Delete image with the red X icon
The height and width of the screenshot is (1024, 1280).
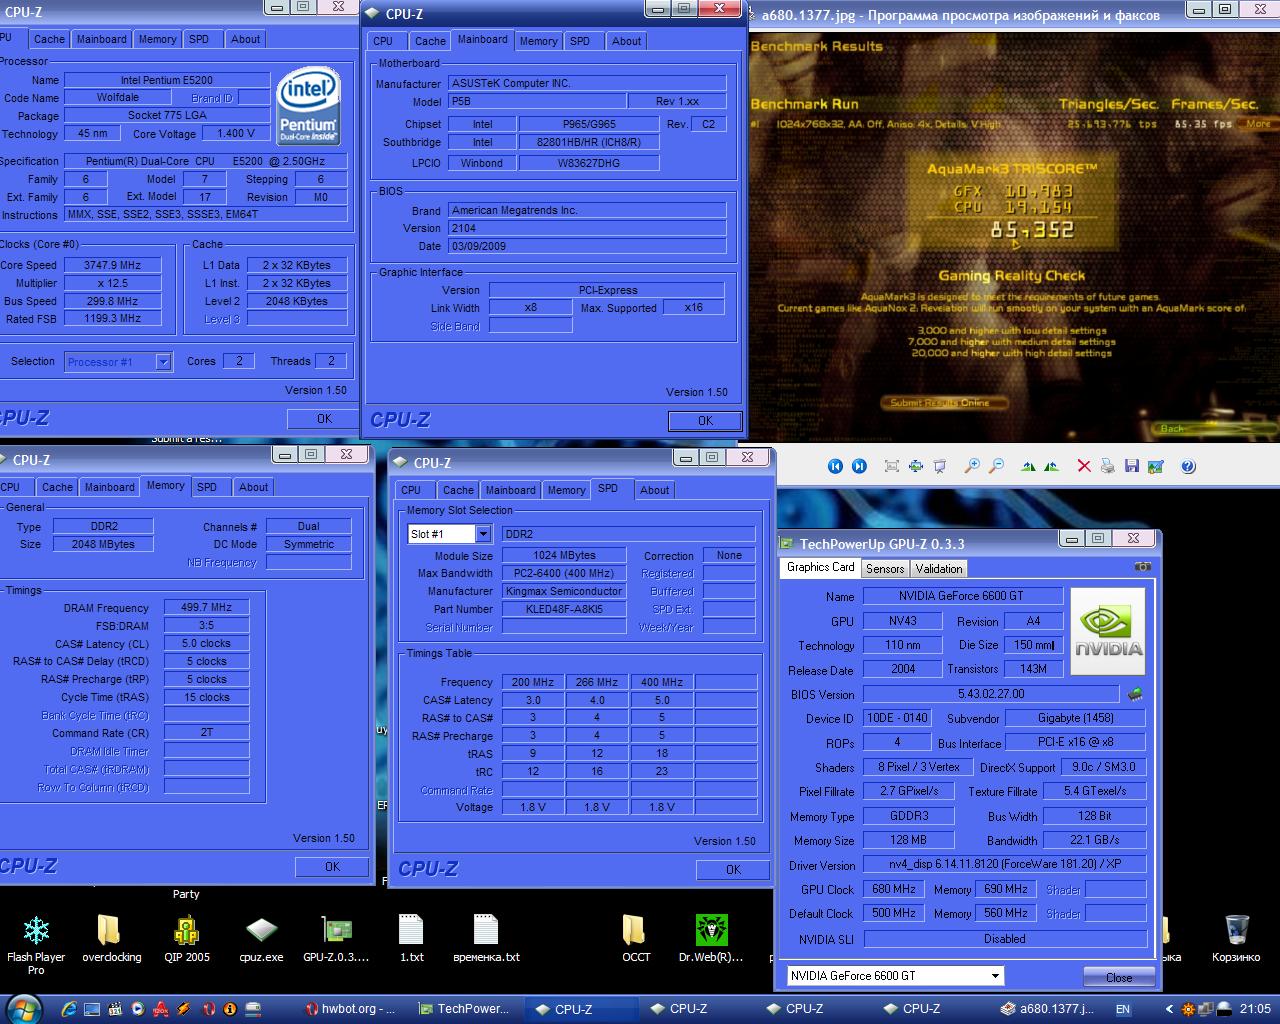tap(1084, 466)
